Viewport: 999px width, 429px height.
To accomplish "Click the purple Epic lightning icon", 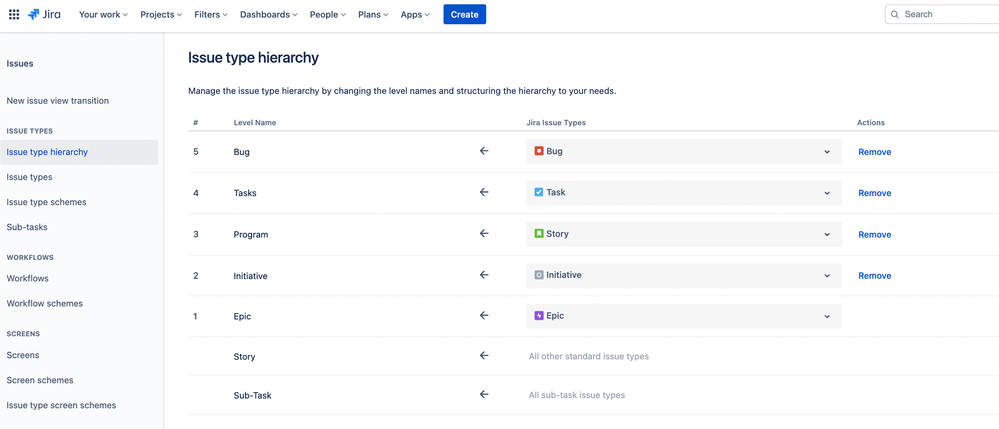I will click(539, 315).
